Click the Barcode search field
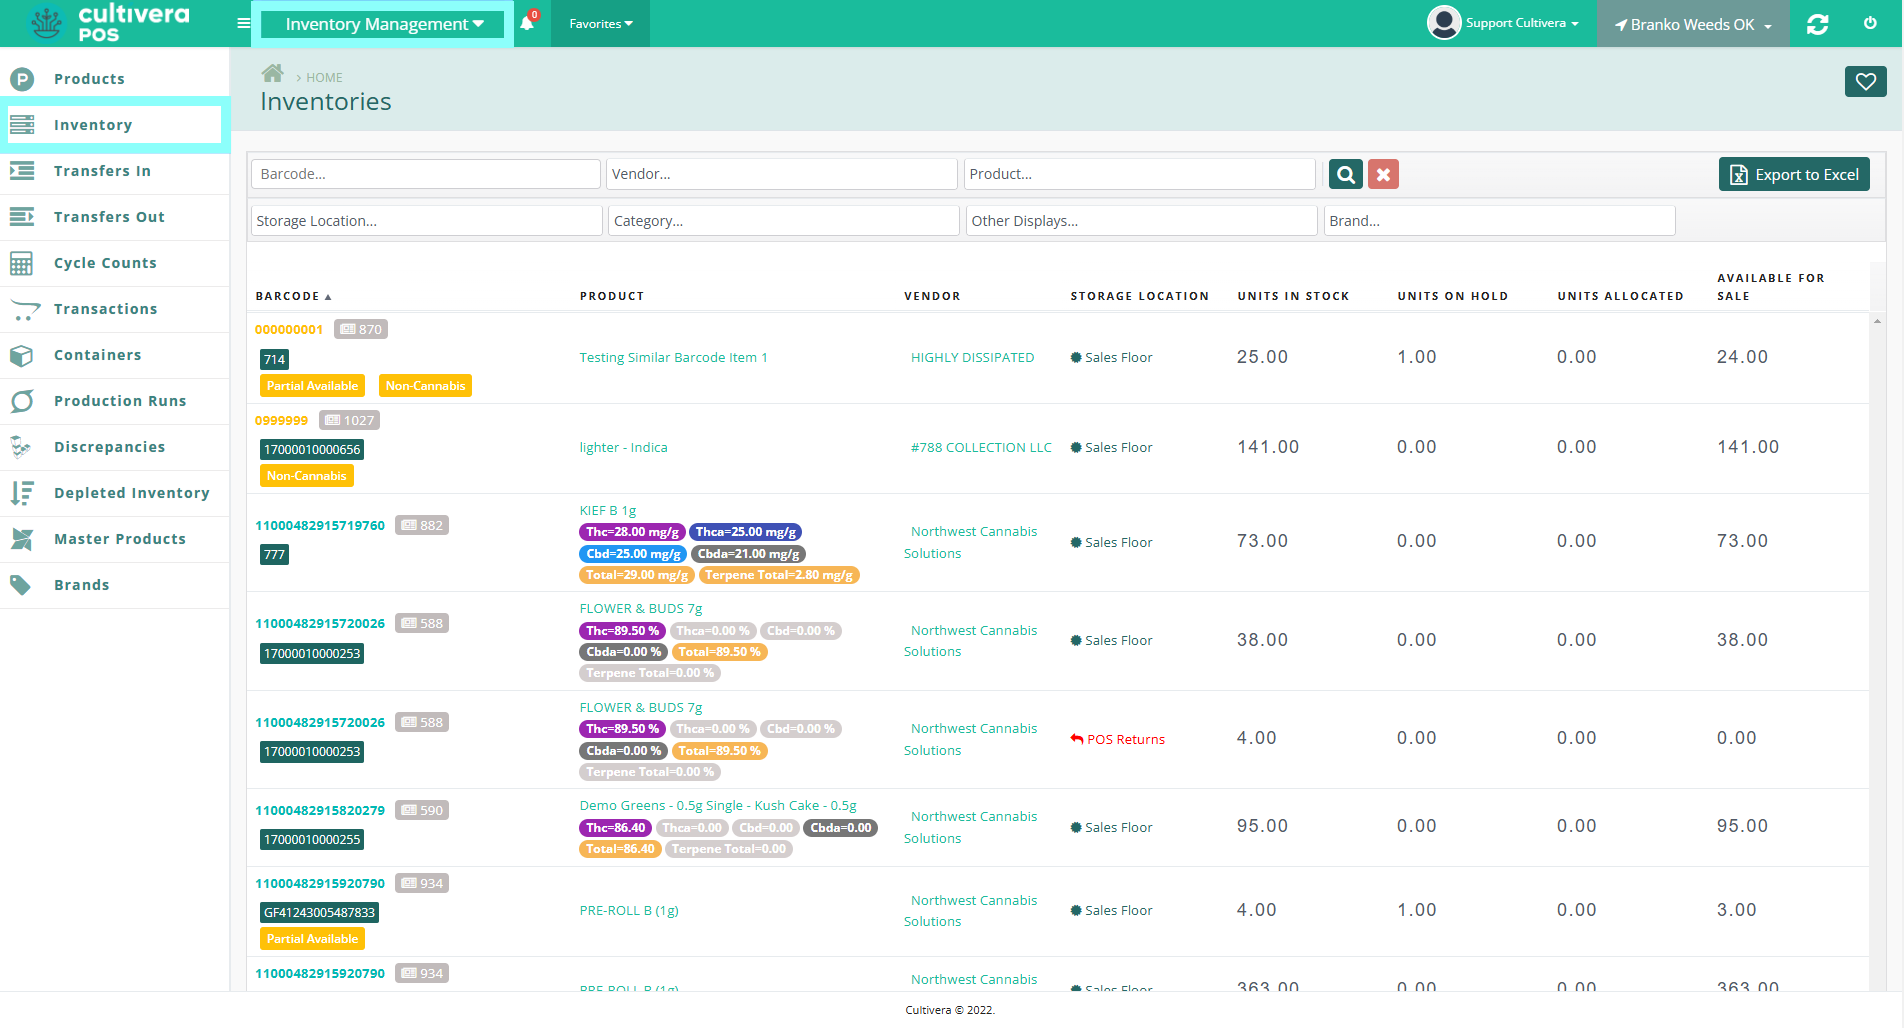 pyautogui.click(x=426, y=174)
